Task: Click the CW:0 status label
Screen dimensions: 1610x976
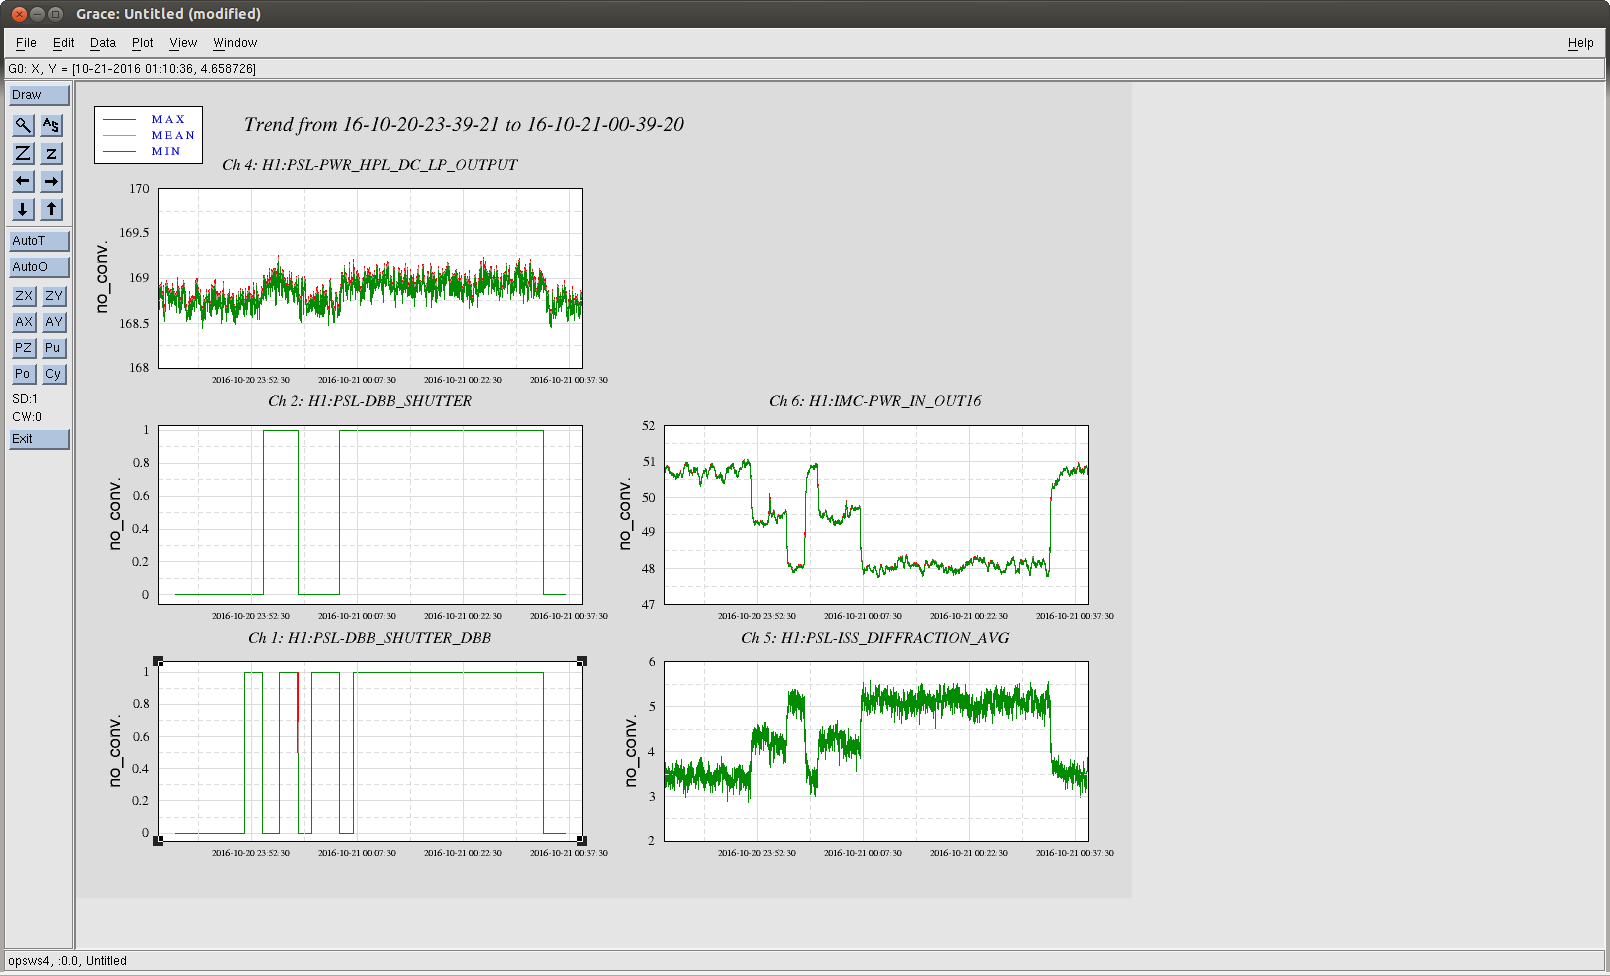Action: pyautogui.click(x=27, y=417)
